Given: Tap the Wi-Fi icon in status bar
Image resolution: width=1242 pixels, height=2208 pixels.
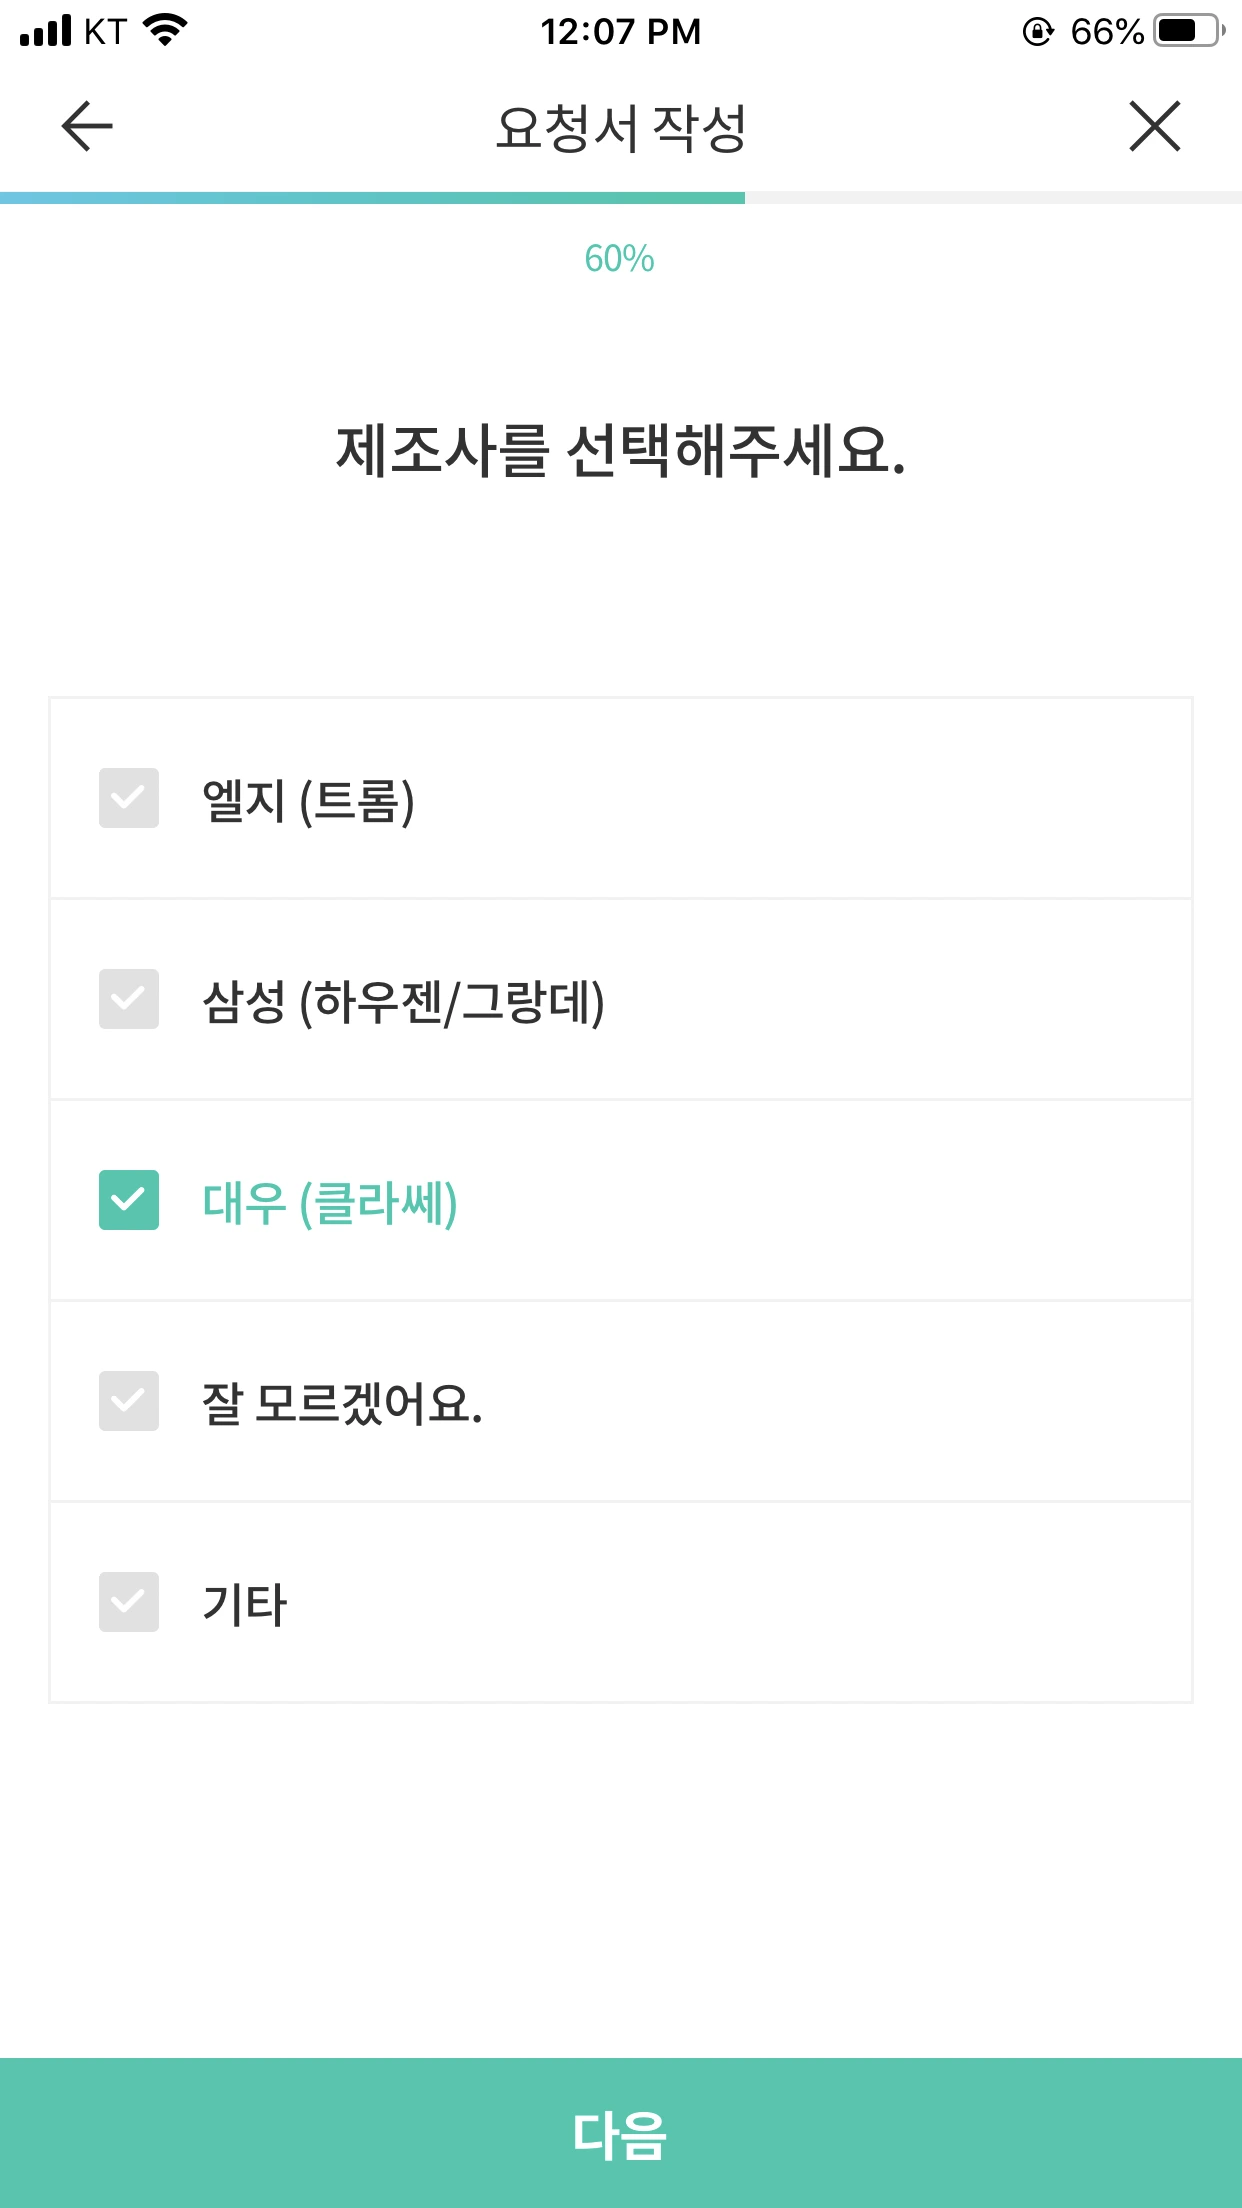Looking at the screenshot, I should [166, 30].
